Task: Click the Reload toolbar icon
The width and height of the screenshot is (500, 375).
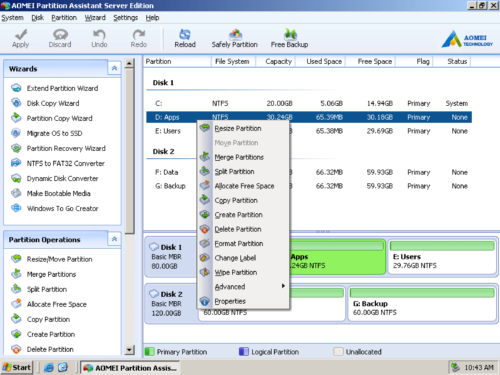Action: click(185, 38)
